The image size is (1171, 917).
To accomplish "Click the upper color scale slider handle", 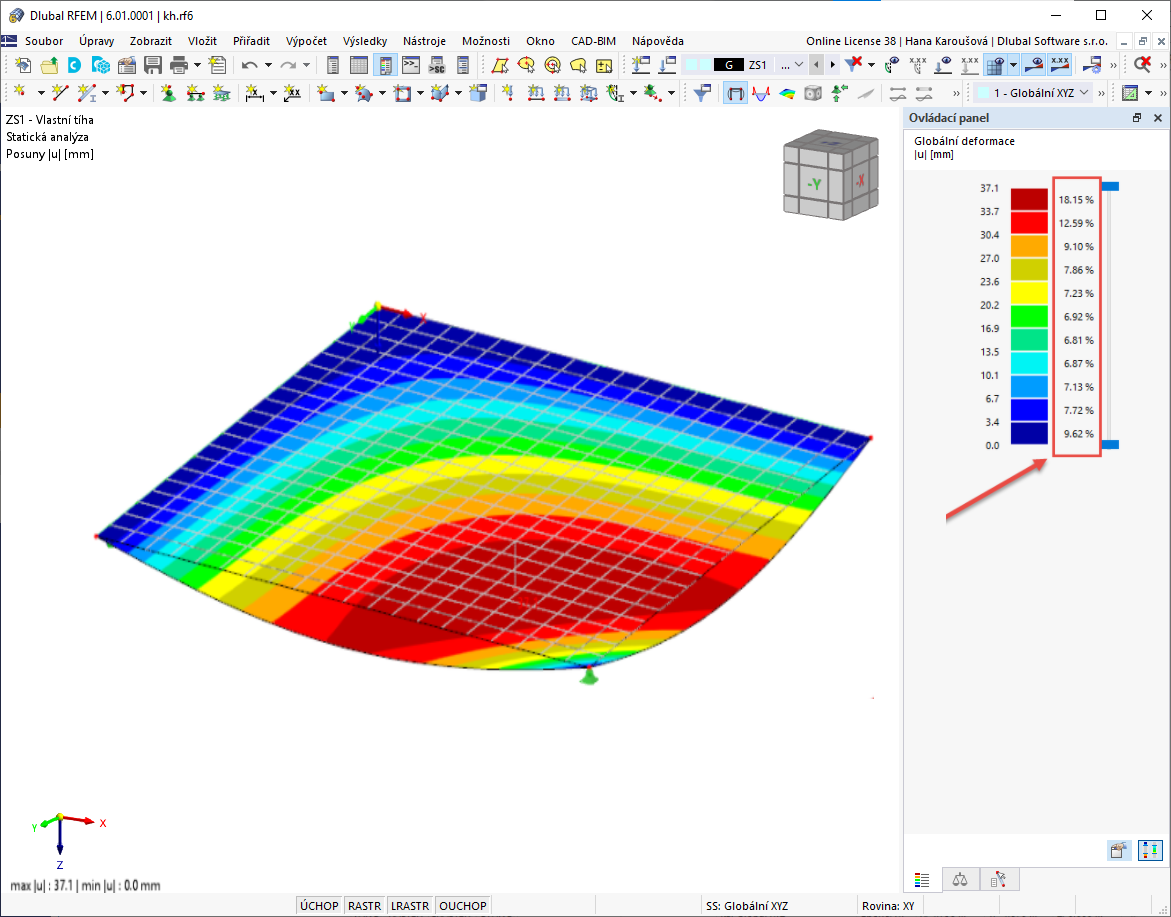I will tap(1111, 186).
